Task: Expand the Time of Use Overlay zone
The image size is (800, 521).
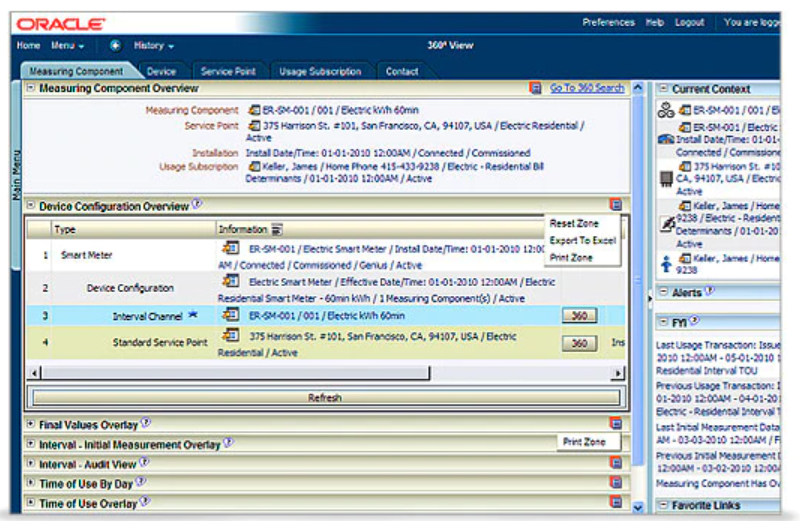Action: pyautogui.click(x=31, y=503)
